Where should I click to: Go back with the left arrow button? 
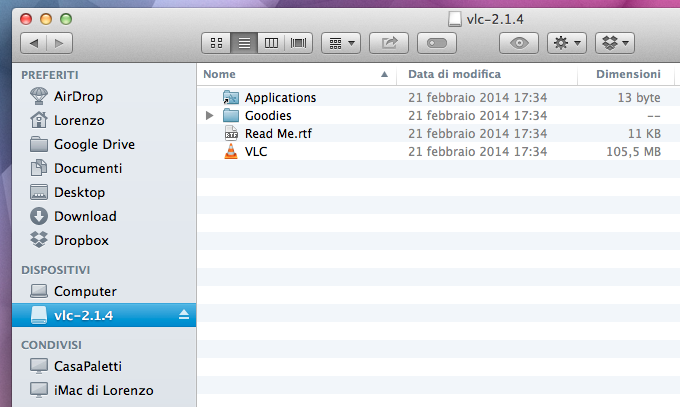(33, 43)
